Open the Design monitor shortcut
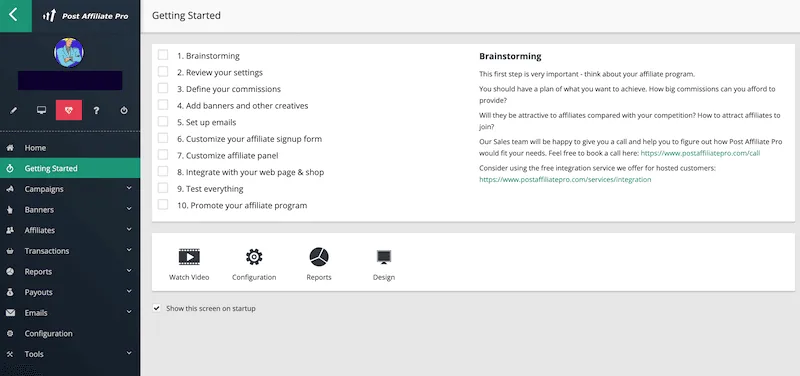 [384, 257]
